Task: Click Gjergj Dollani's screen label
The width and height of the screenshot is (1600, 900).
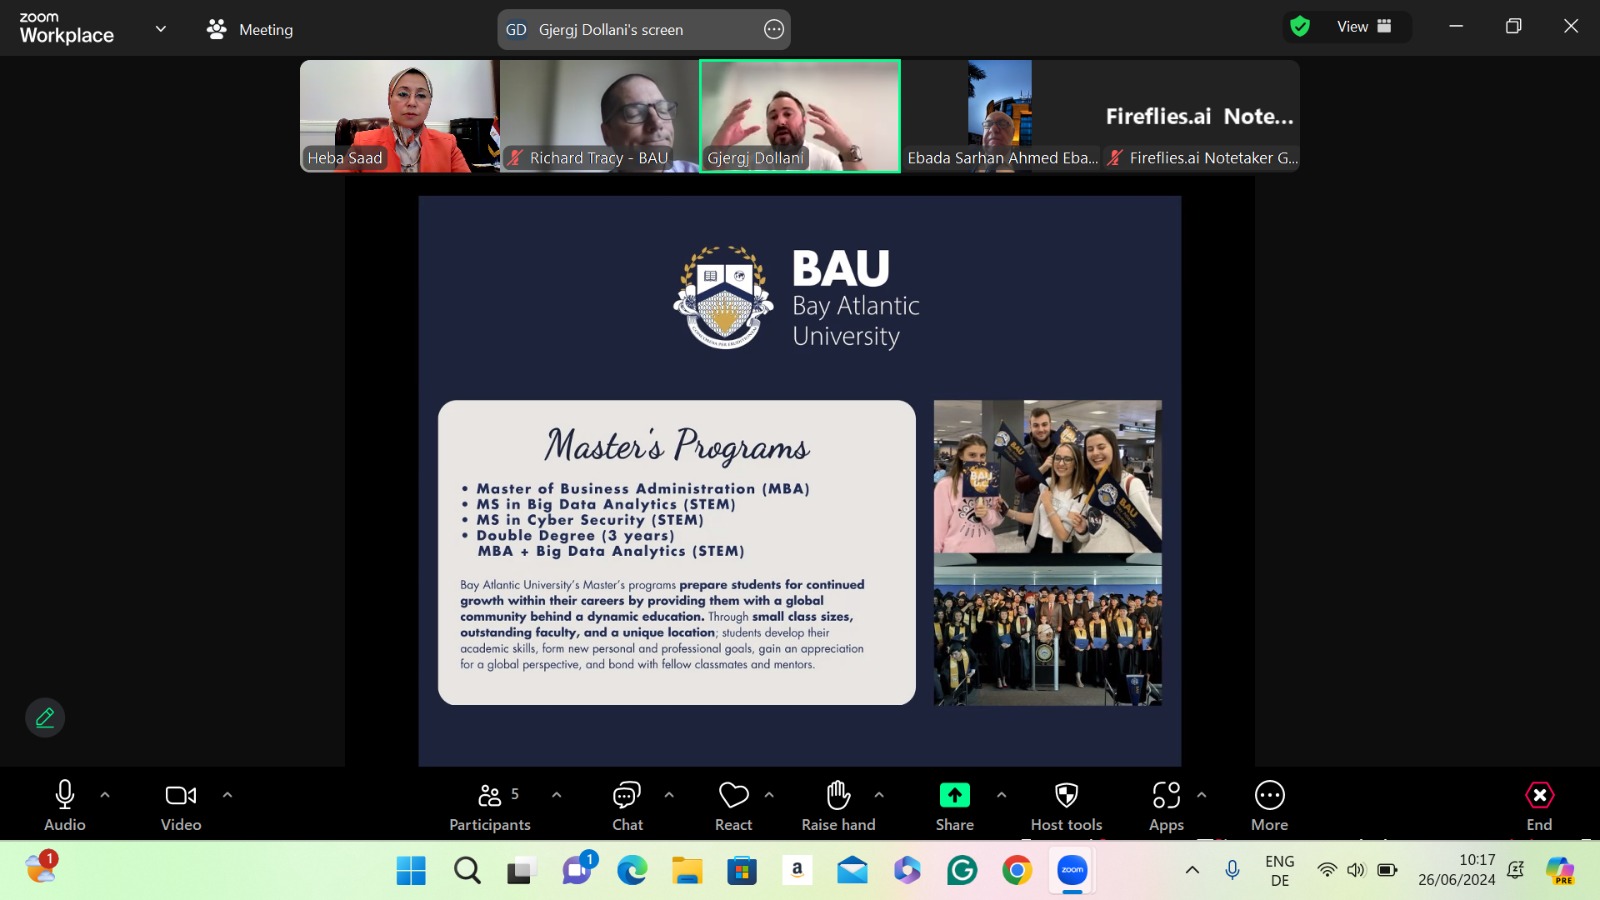Action: (x=611, y=30)
